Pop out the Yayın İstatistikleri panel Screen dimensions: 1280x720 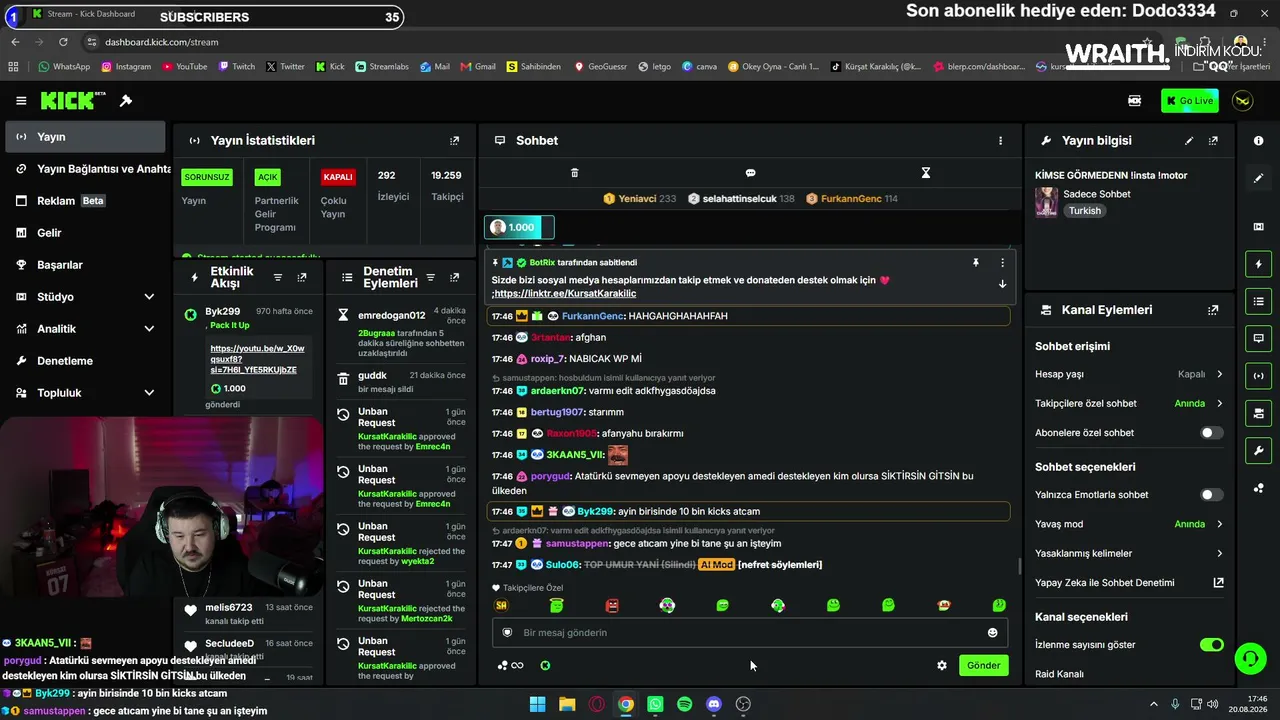pyautogui.click(x=455, y=141)
